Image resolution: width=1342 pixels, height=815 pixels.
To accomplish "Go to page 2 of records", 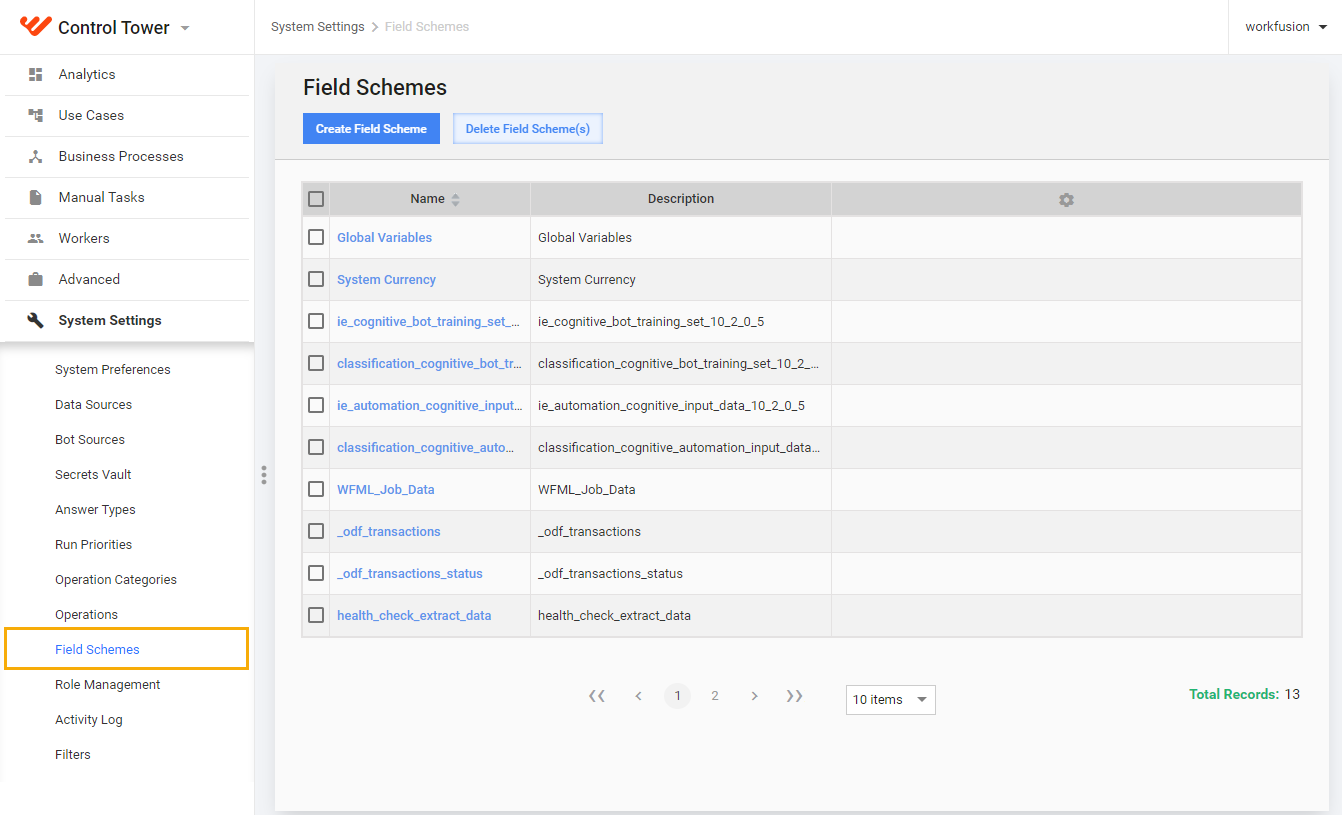I will [715, 696].
